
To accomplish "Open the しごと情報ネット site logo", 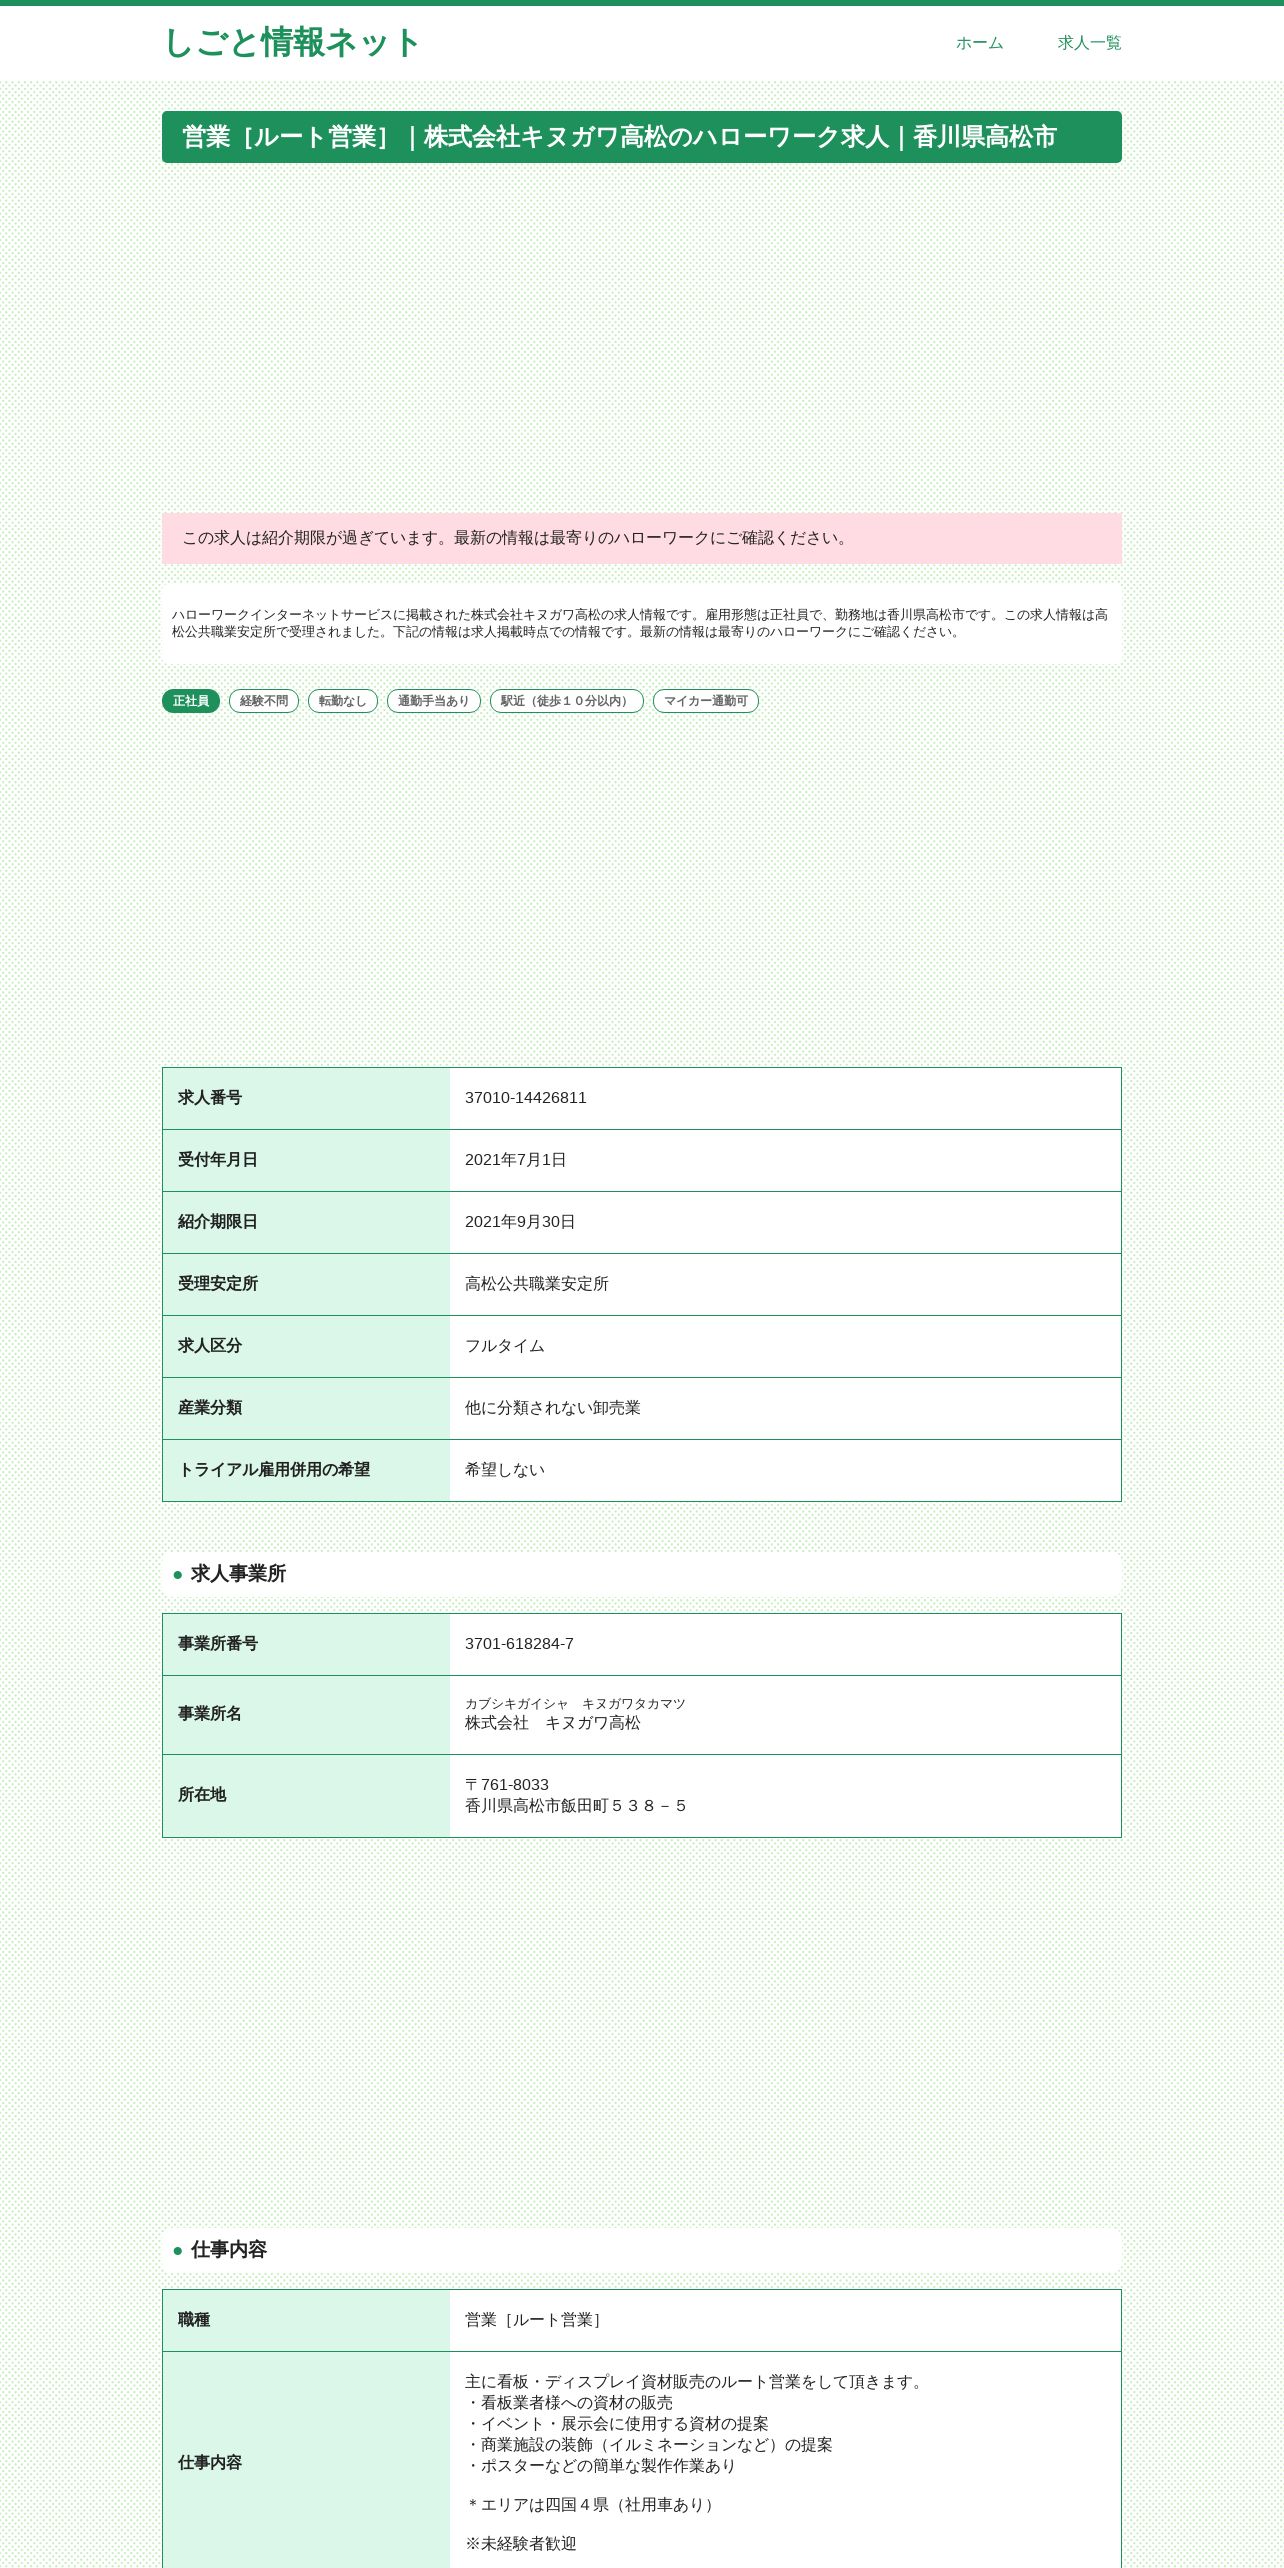I will (291, 43).
